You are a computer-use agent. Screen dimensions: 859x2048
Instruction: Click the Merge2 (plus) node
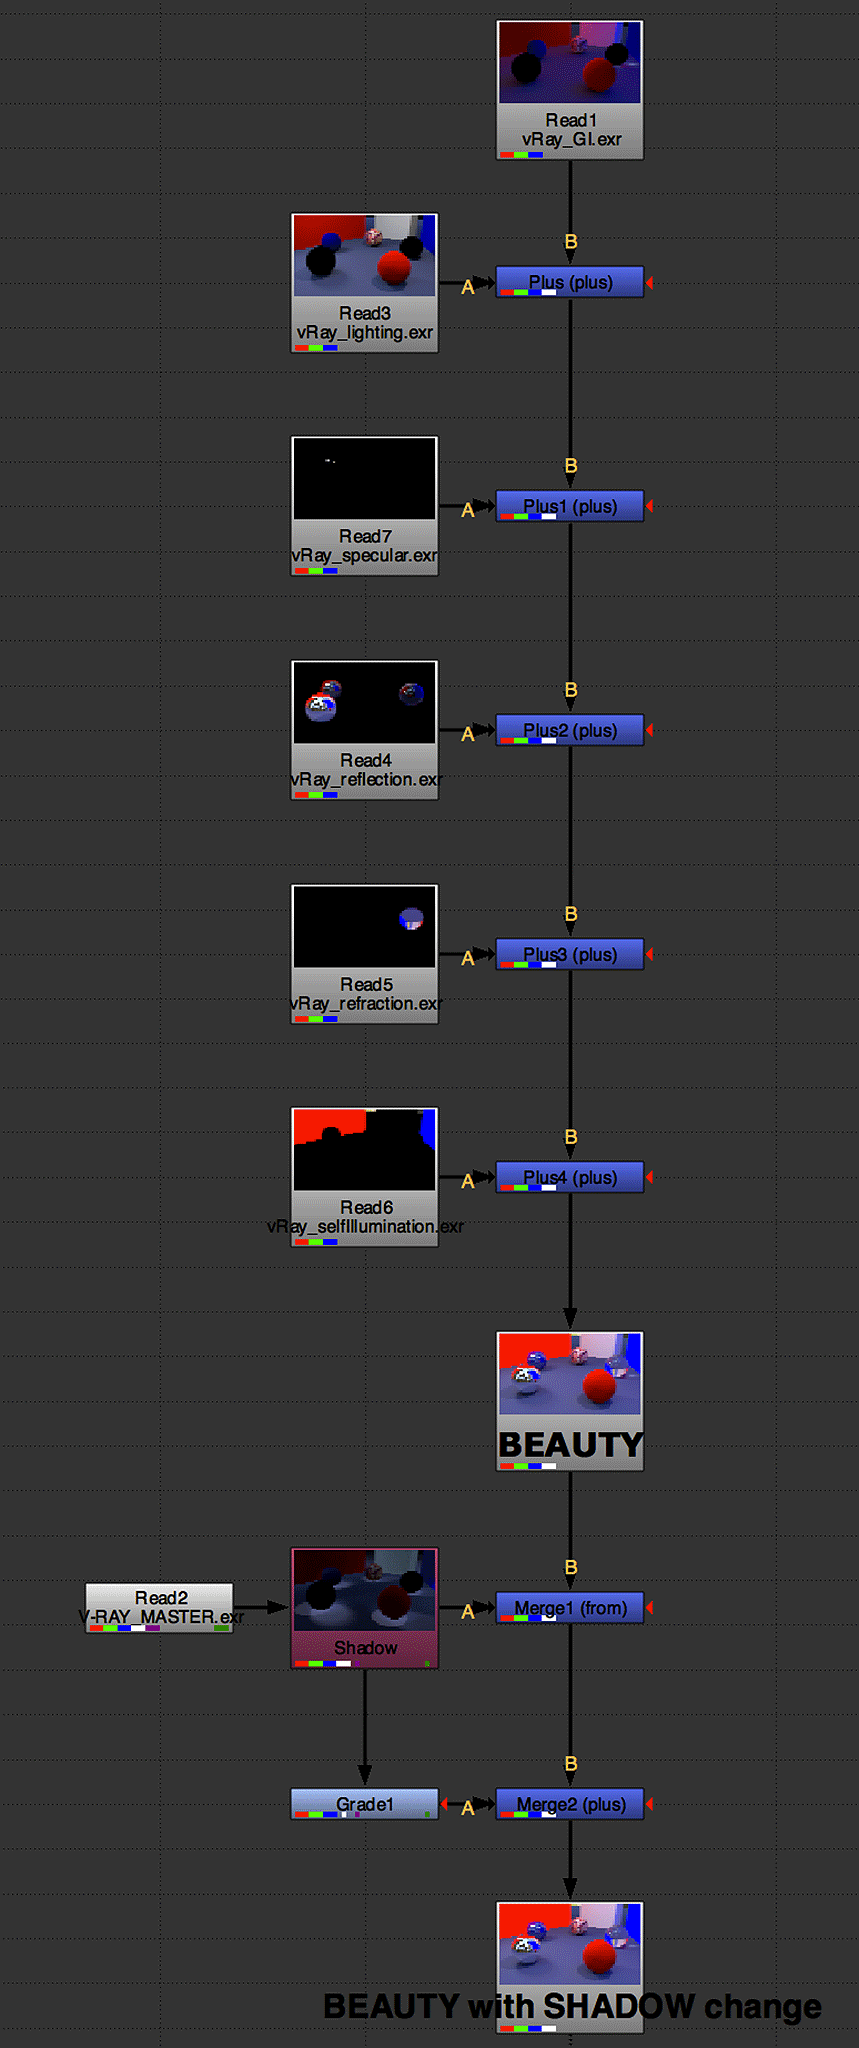pos(570,1805)
